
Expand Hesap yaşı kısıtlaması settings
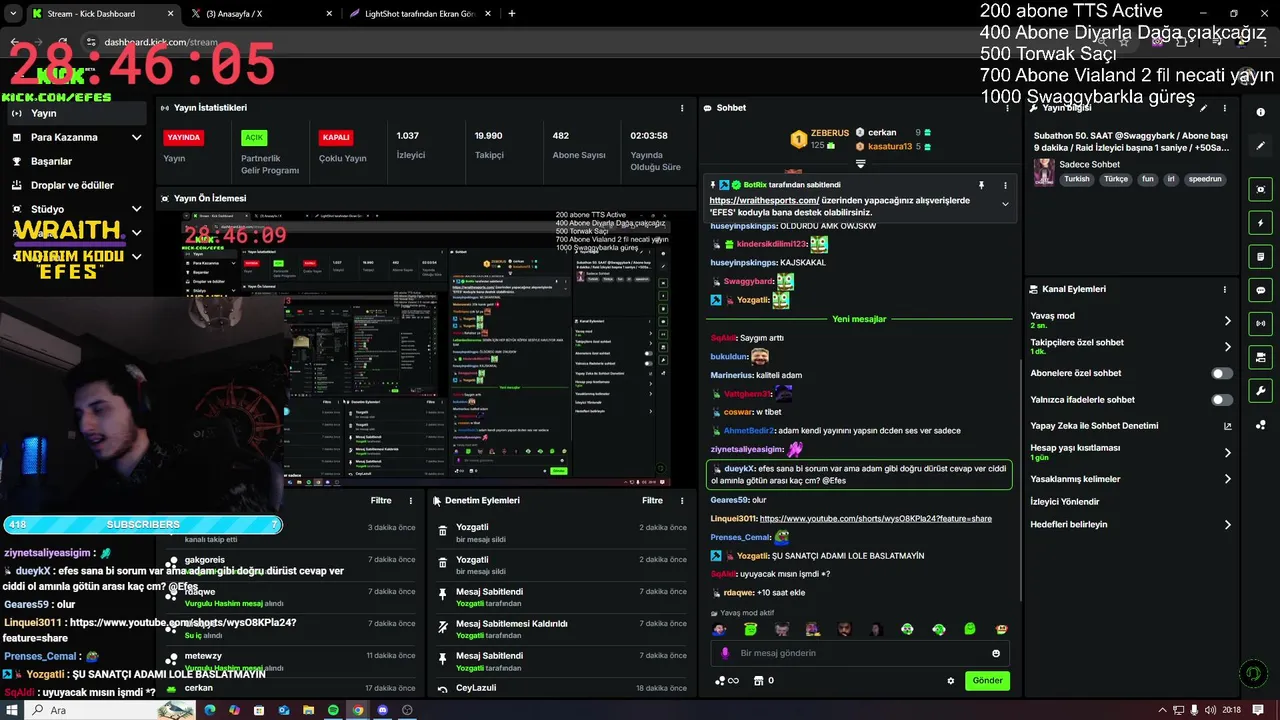(x=1228, y=453)
